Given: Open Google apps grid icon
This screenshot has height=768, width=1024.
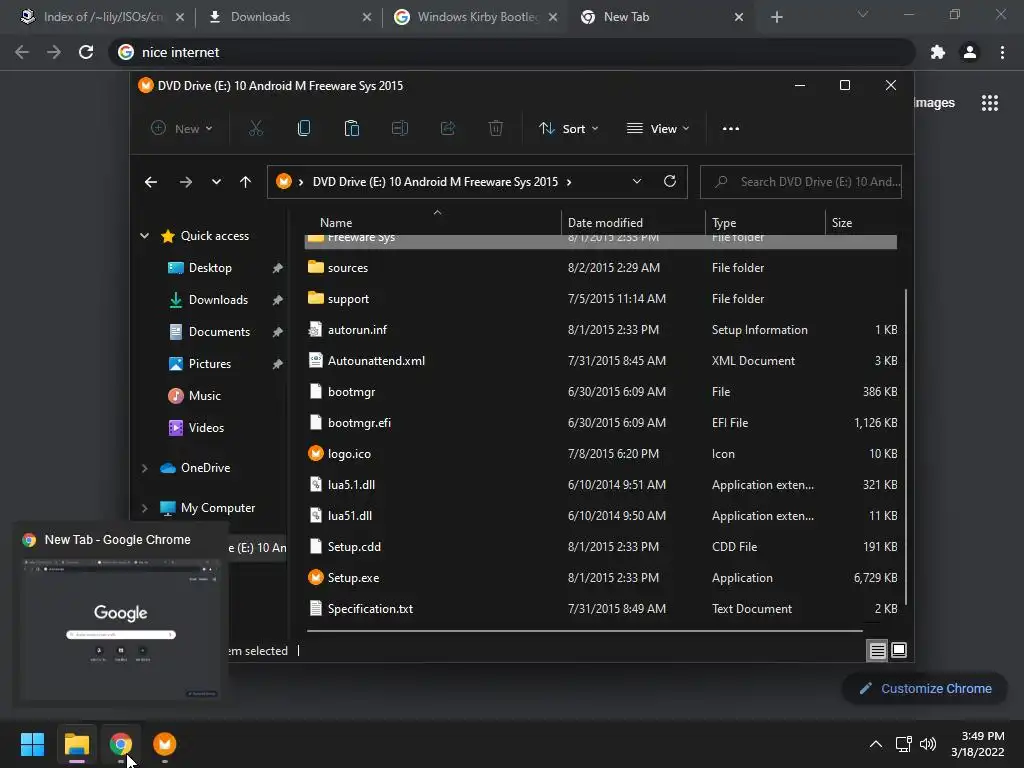Looking at the screenshot, I should [x=990, y=103].
